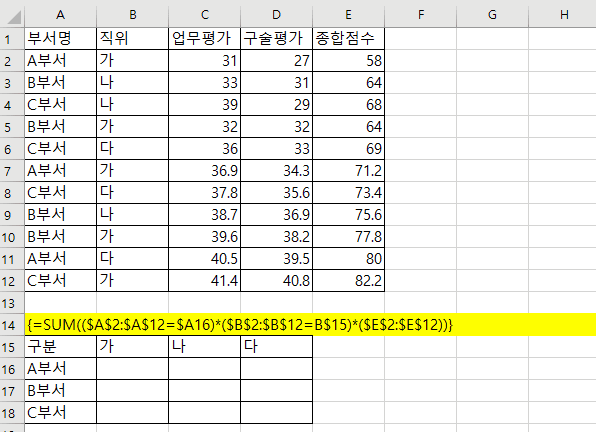596x432 pixels.
Task: Select the cell with value 71.2
Action: (x=348, y=171)
